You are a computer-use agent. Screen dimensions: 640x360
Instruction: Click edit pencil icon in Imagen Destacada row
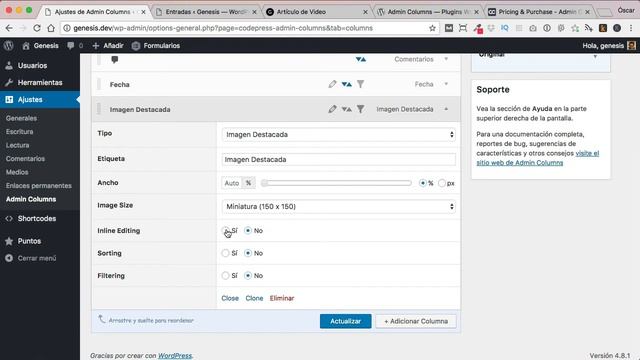coord(332,109)
